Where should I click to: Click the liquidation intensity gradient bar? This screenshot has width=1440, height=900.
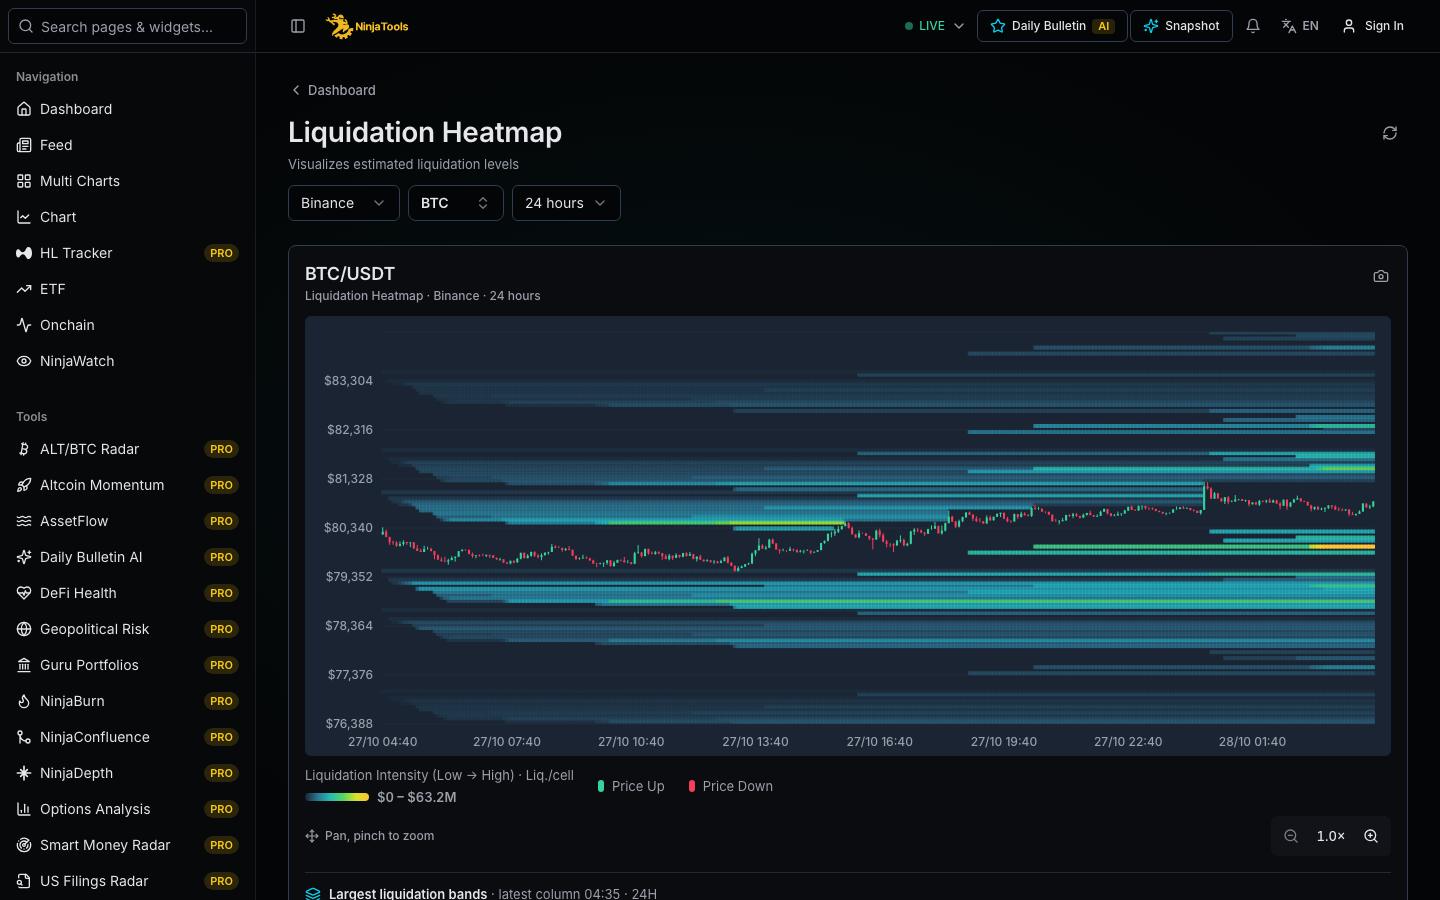(x=337, y=797)
